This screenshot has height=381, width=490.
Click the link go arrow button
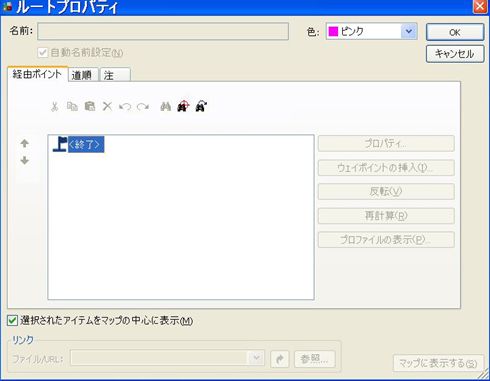280,359
